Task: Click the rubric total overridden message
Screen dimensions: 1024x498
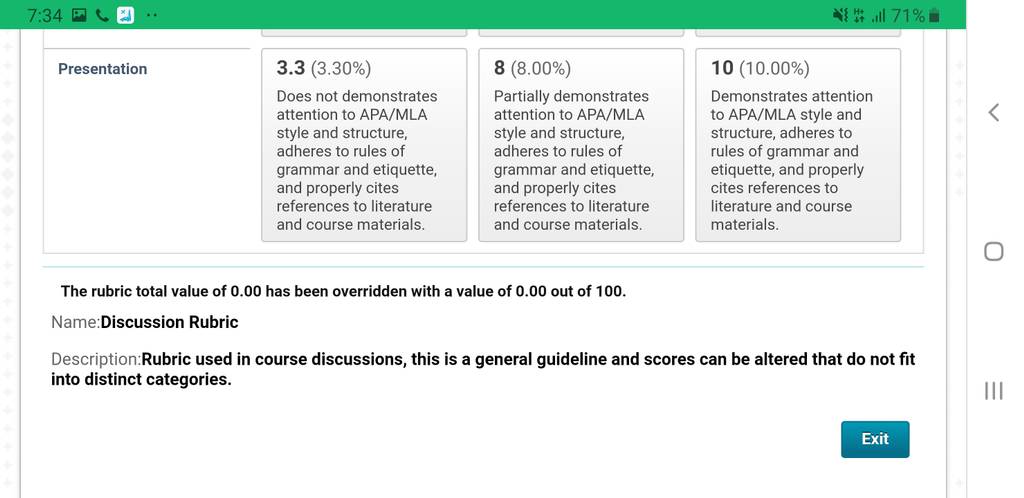Action: click(344, 291)
